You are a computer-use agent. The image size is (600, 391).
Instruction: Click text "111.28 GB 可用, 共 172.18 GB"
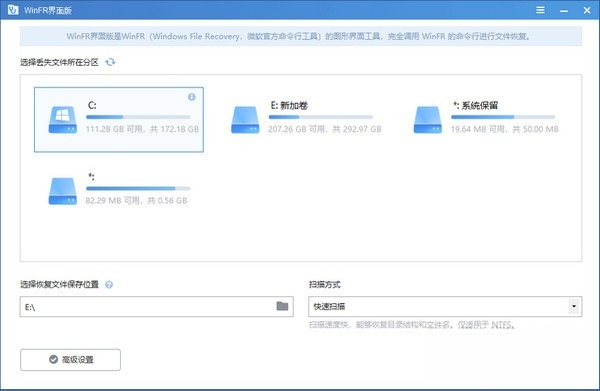(142, 129)
